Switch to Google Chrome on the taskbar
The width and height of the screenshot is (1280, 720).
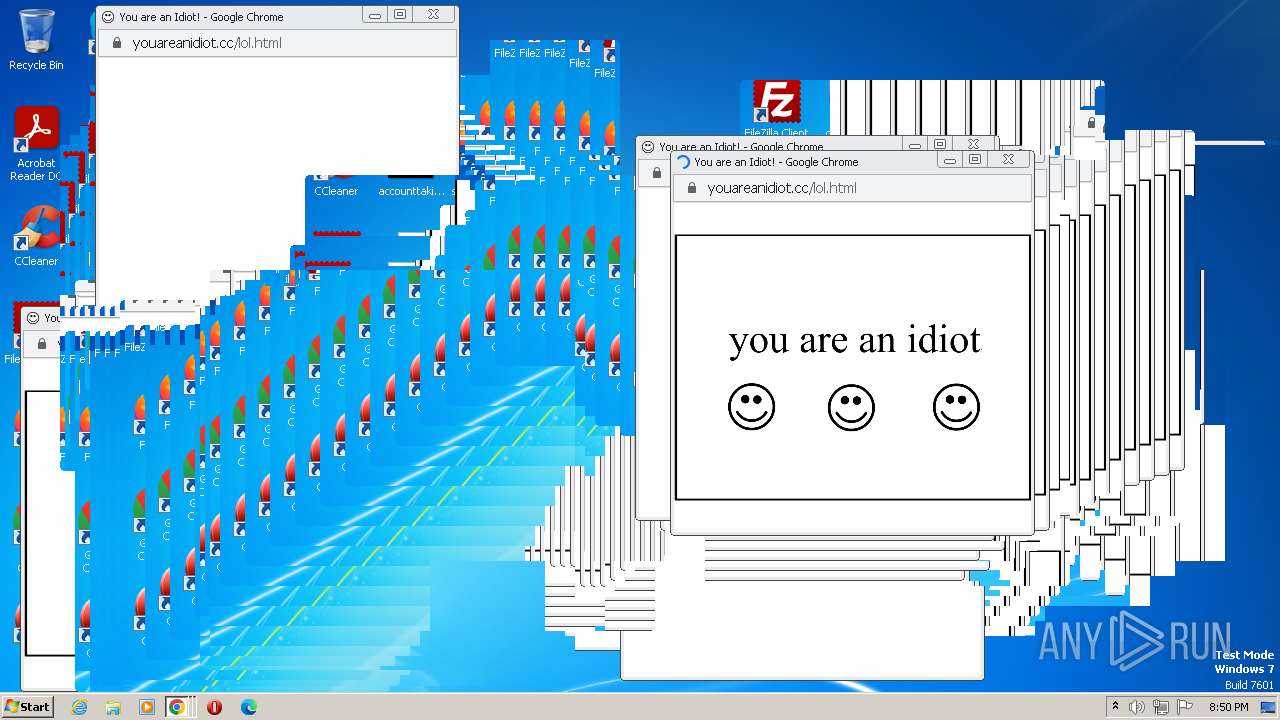tap(177, 707)
